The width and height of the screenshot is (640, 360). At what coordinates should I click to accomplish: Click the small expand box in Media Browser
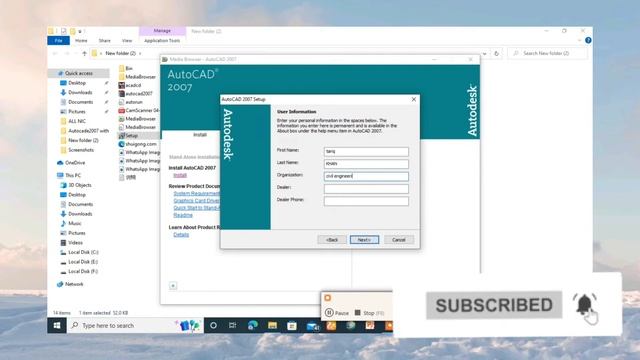pos(173,286)
